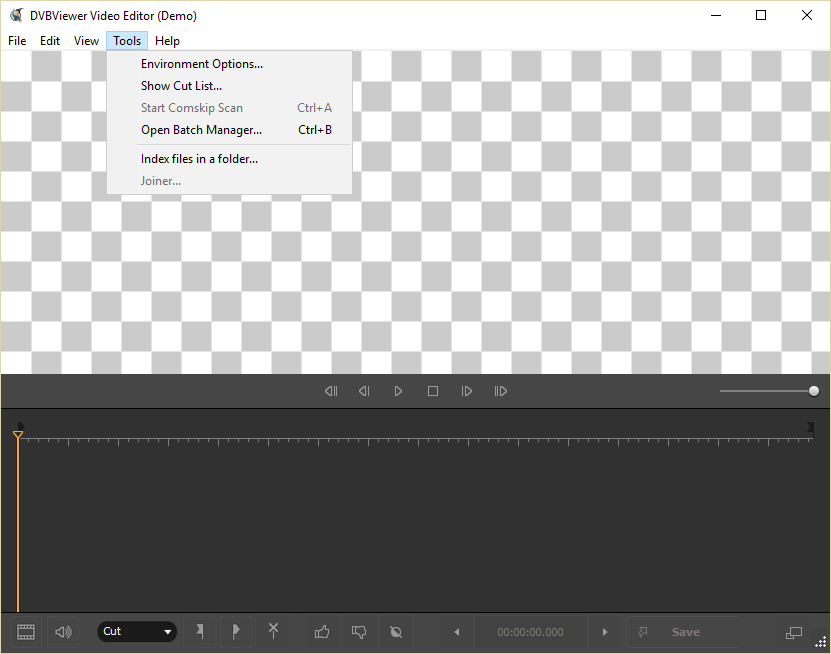This screenshot has width=831, height=654.
Task: Close the DVBViewer Video Editor window
Action: pos(807,15)
